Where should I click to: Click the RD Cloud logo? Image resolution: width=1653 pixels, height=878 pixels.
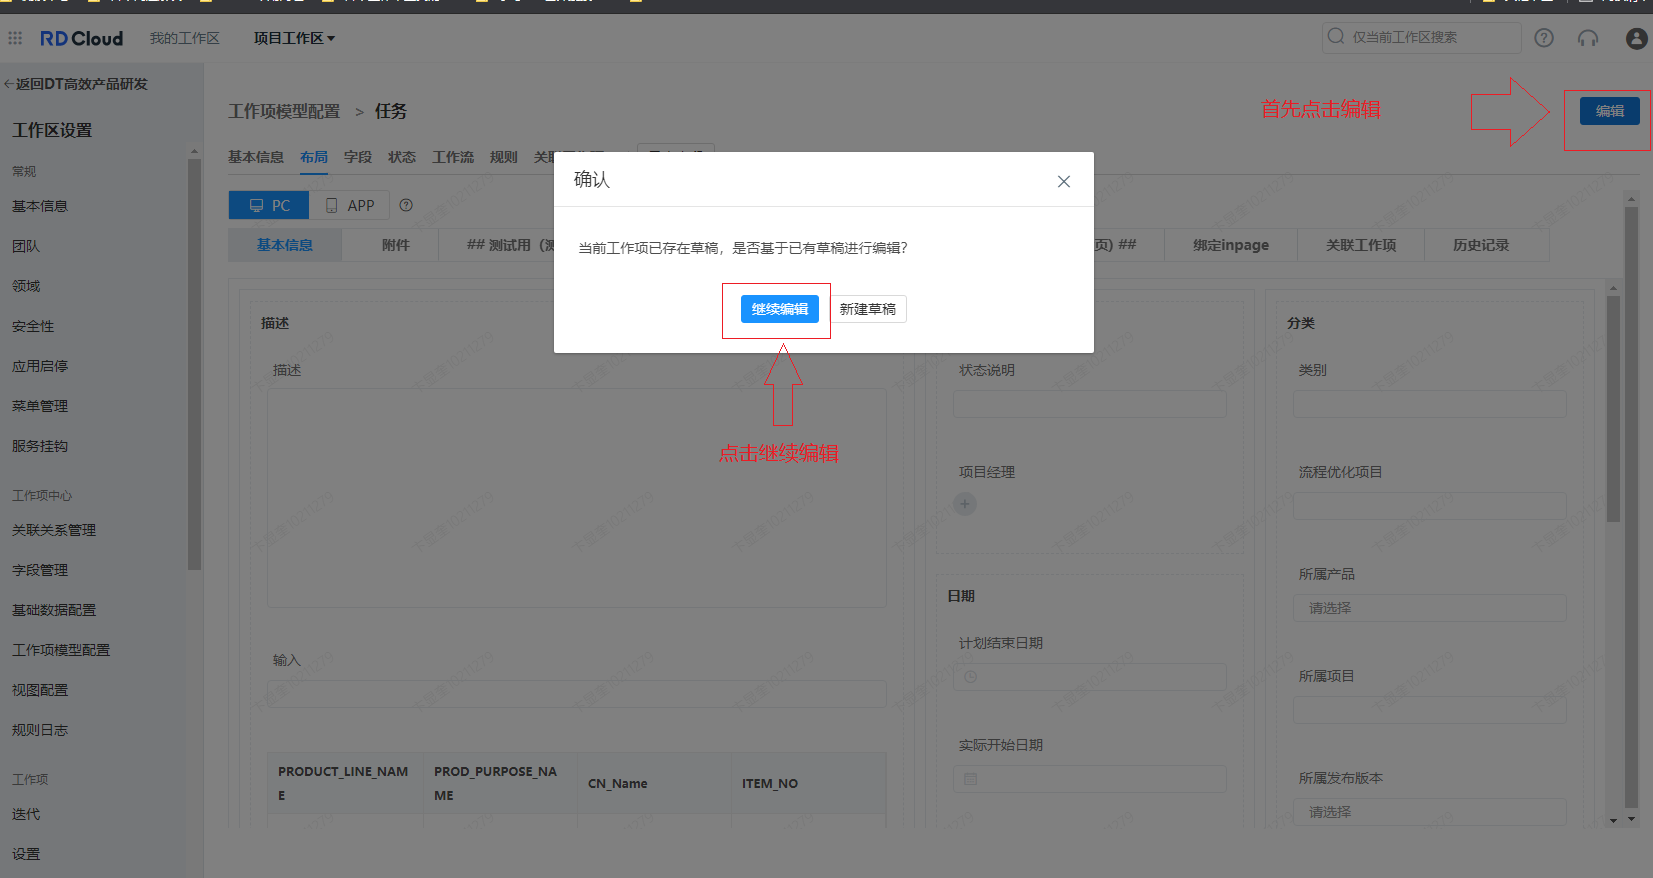click(x=81, y=38)
